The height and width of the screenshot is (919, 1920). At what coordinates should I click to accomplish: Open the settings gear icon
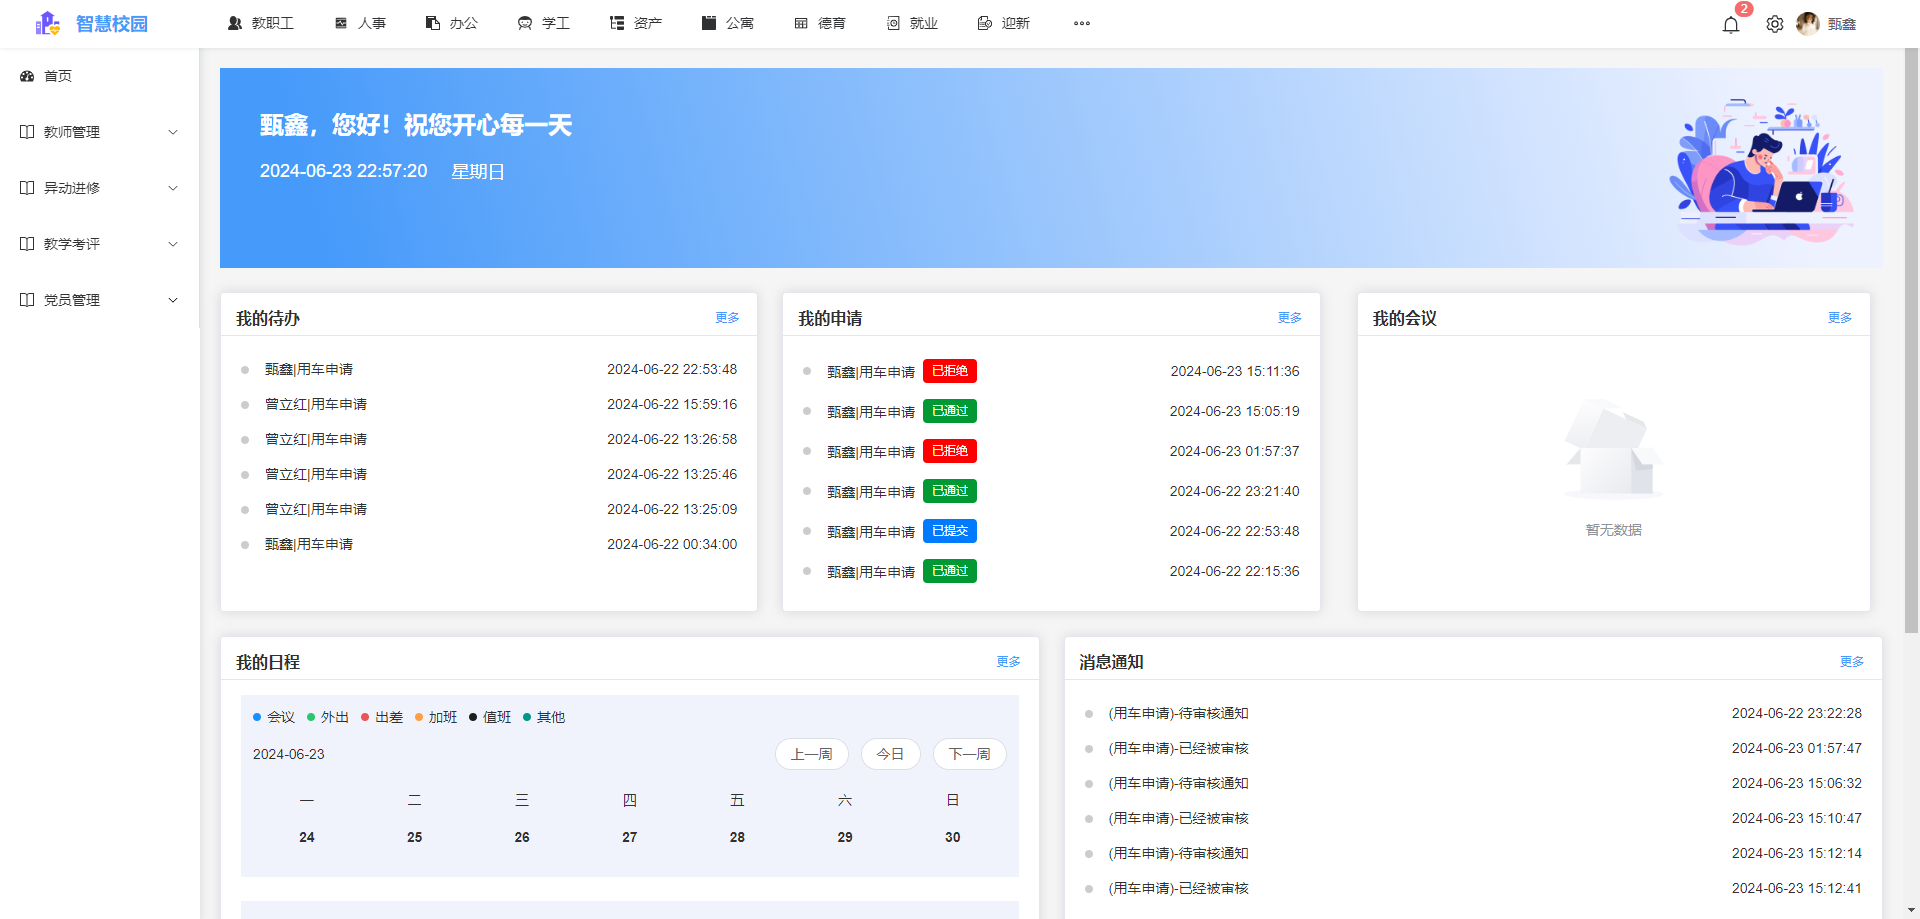pos(1775,24)
